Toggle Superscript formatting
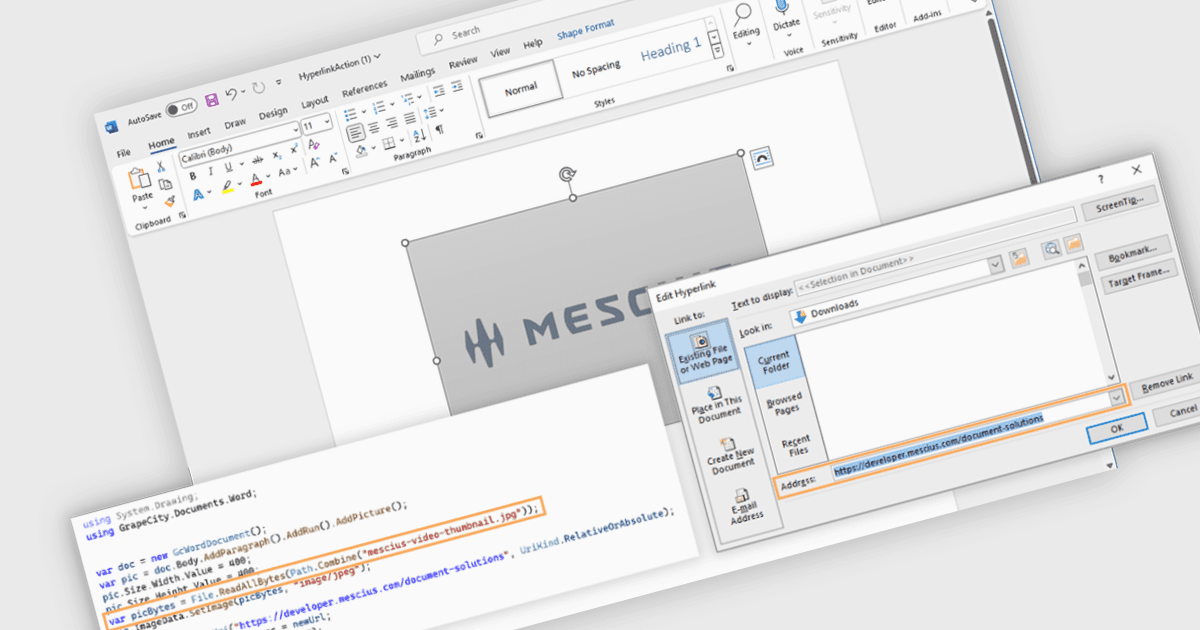 coord(294,149)
